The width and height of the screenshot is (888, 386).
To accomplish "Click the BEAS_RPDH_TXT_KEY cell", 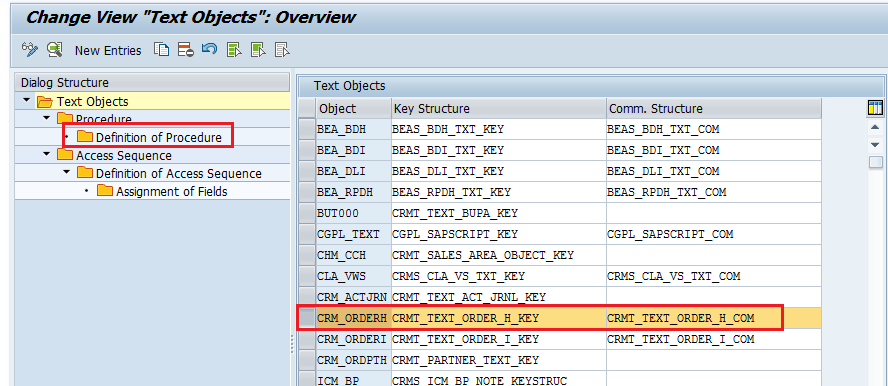I will 498,192.
